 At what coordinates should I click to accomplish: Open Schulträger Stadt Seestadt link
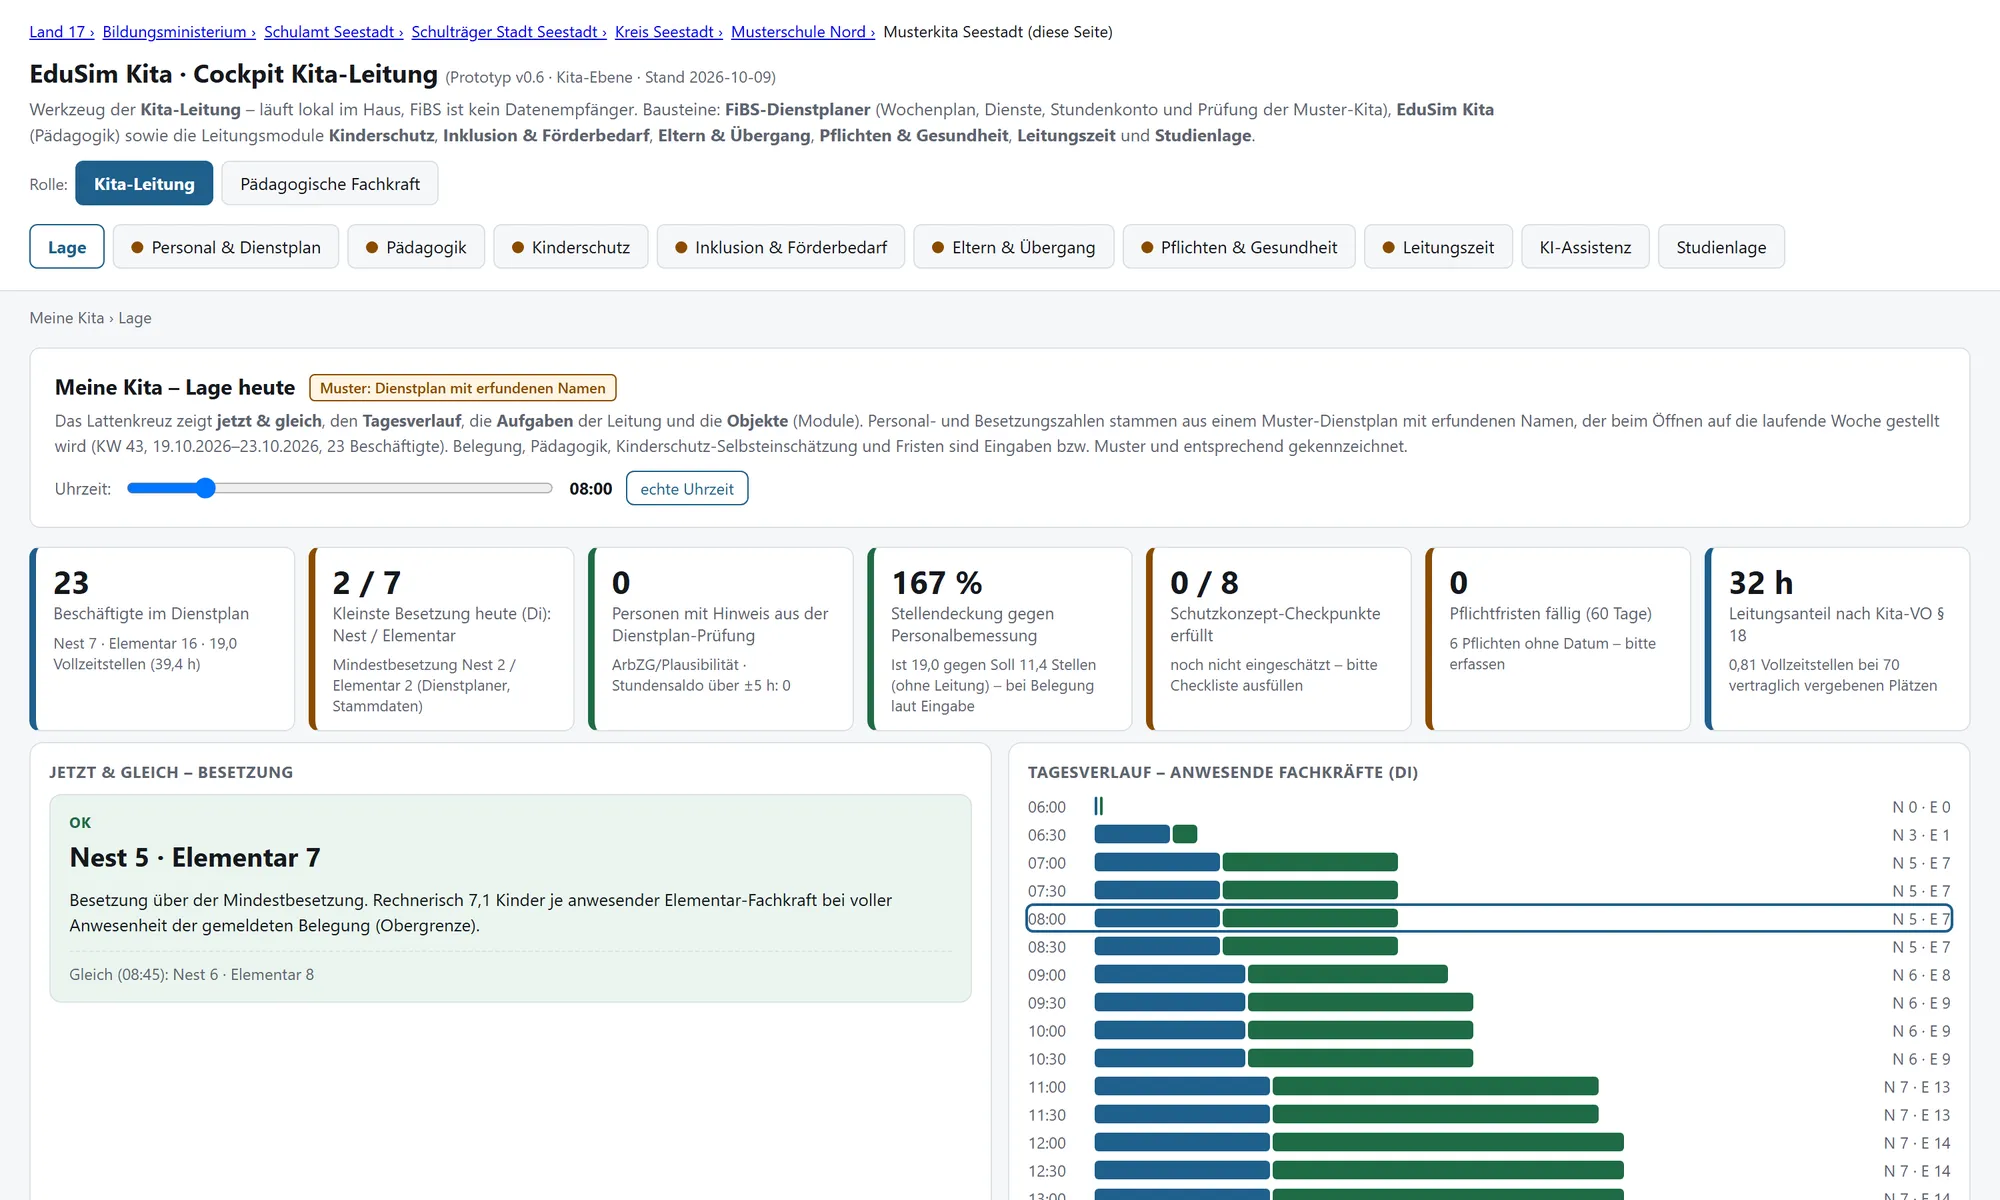pyautogui.click(x=509, y=32)
